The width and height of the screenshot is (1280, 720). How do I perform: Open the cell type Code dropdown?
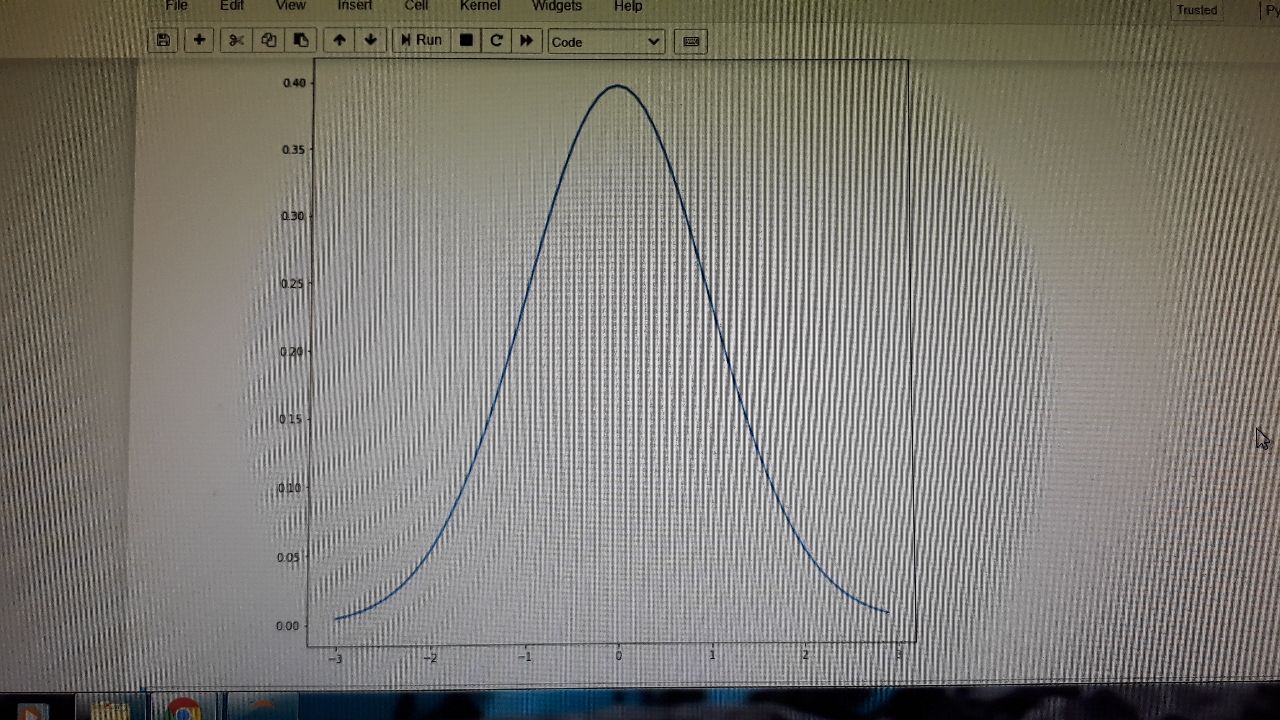[606, 42]
